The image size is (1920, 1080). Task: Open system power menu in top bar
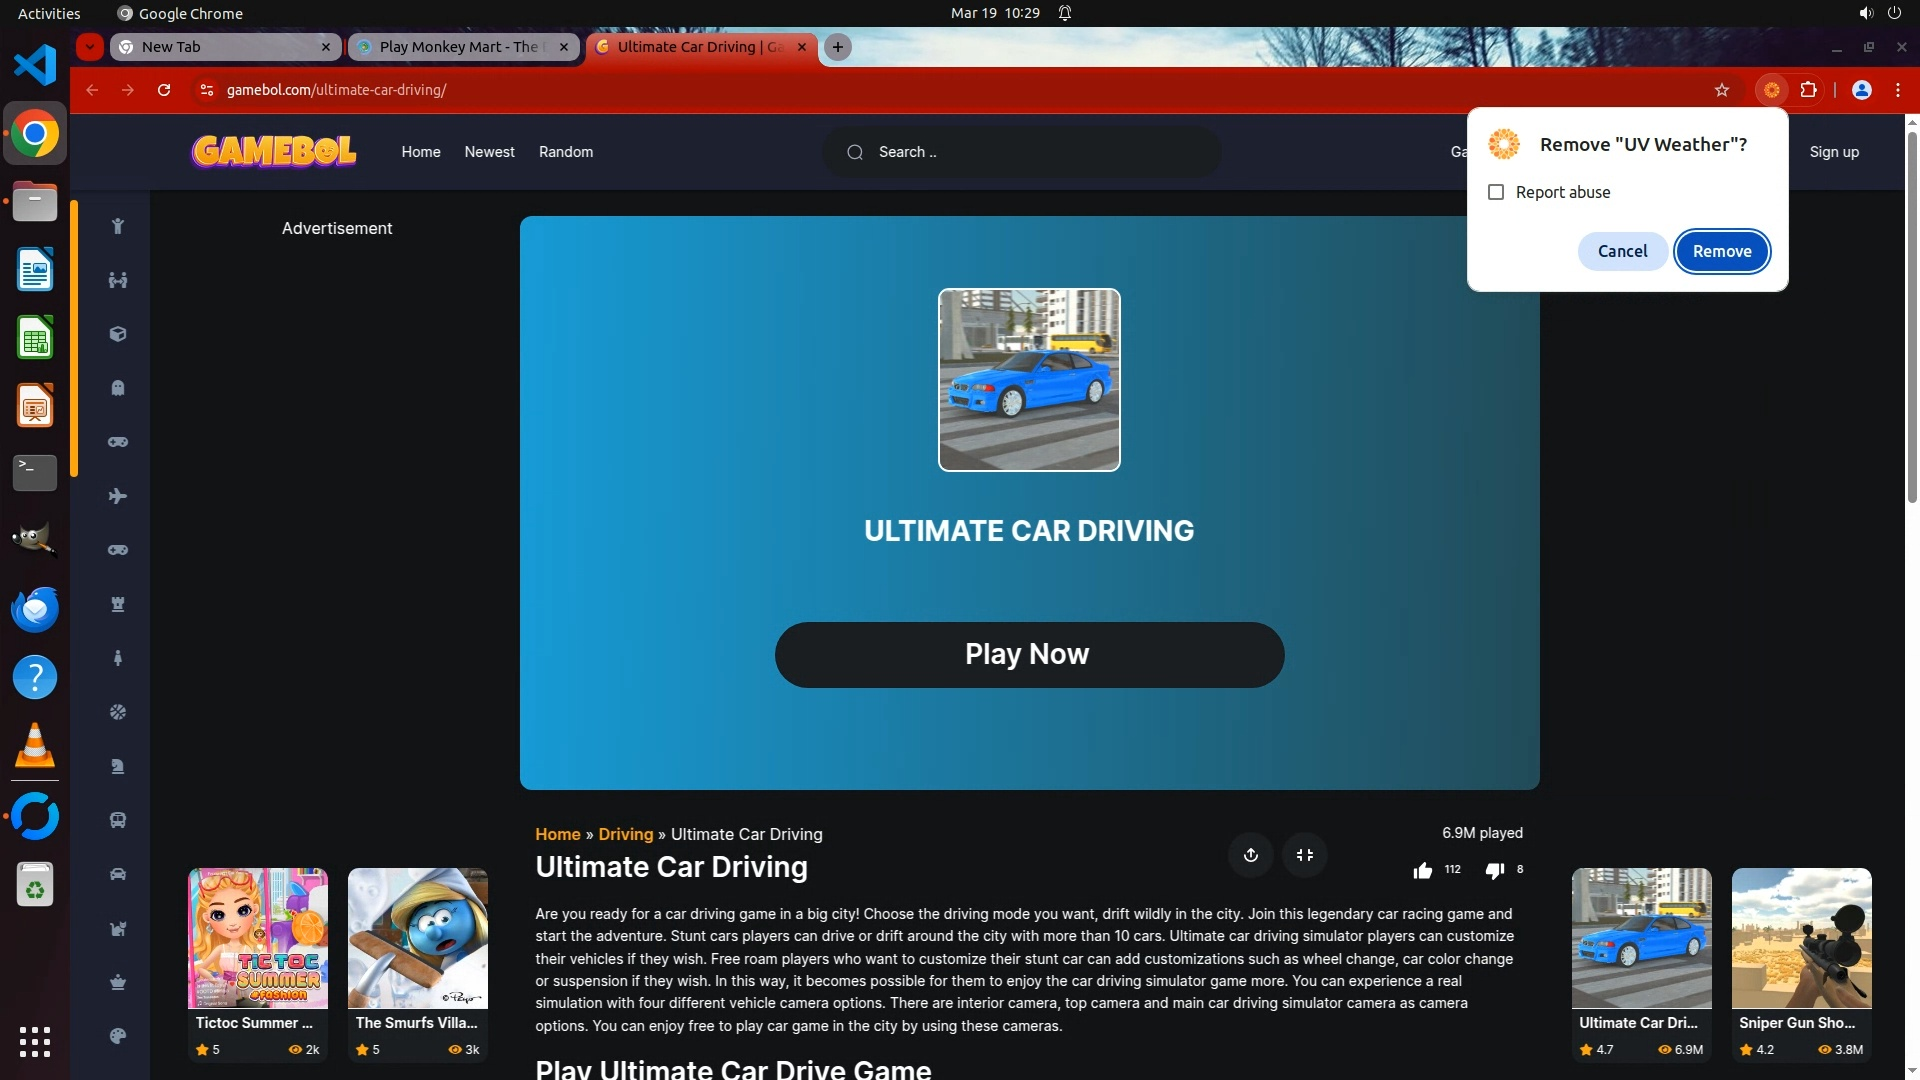pos(1894,13)
